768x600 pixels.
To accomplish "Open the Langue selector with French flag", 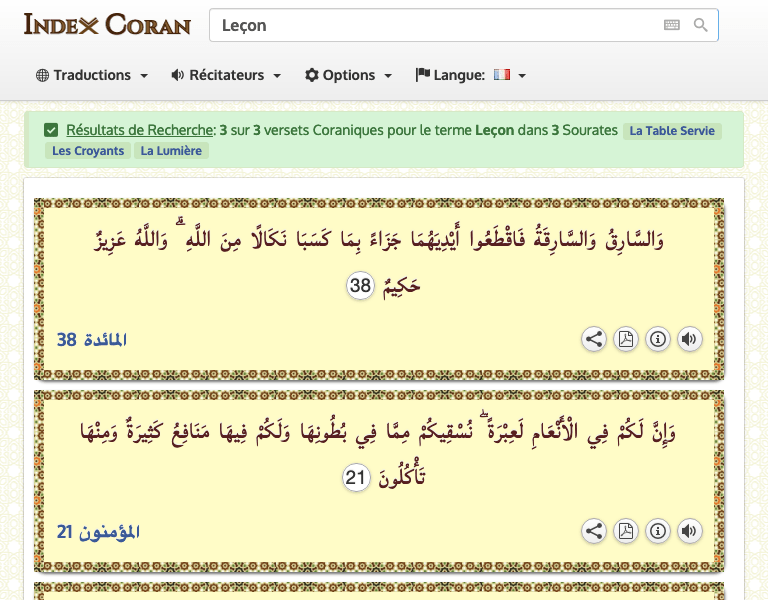I will [x=471, y=75].
